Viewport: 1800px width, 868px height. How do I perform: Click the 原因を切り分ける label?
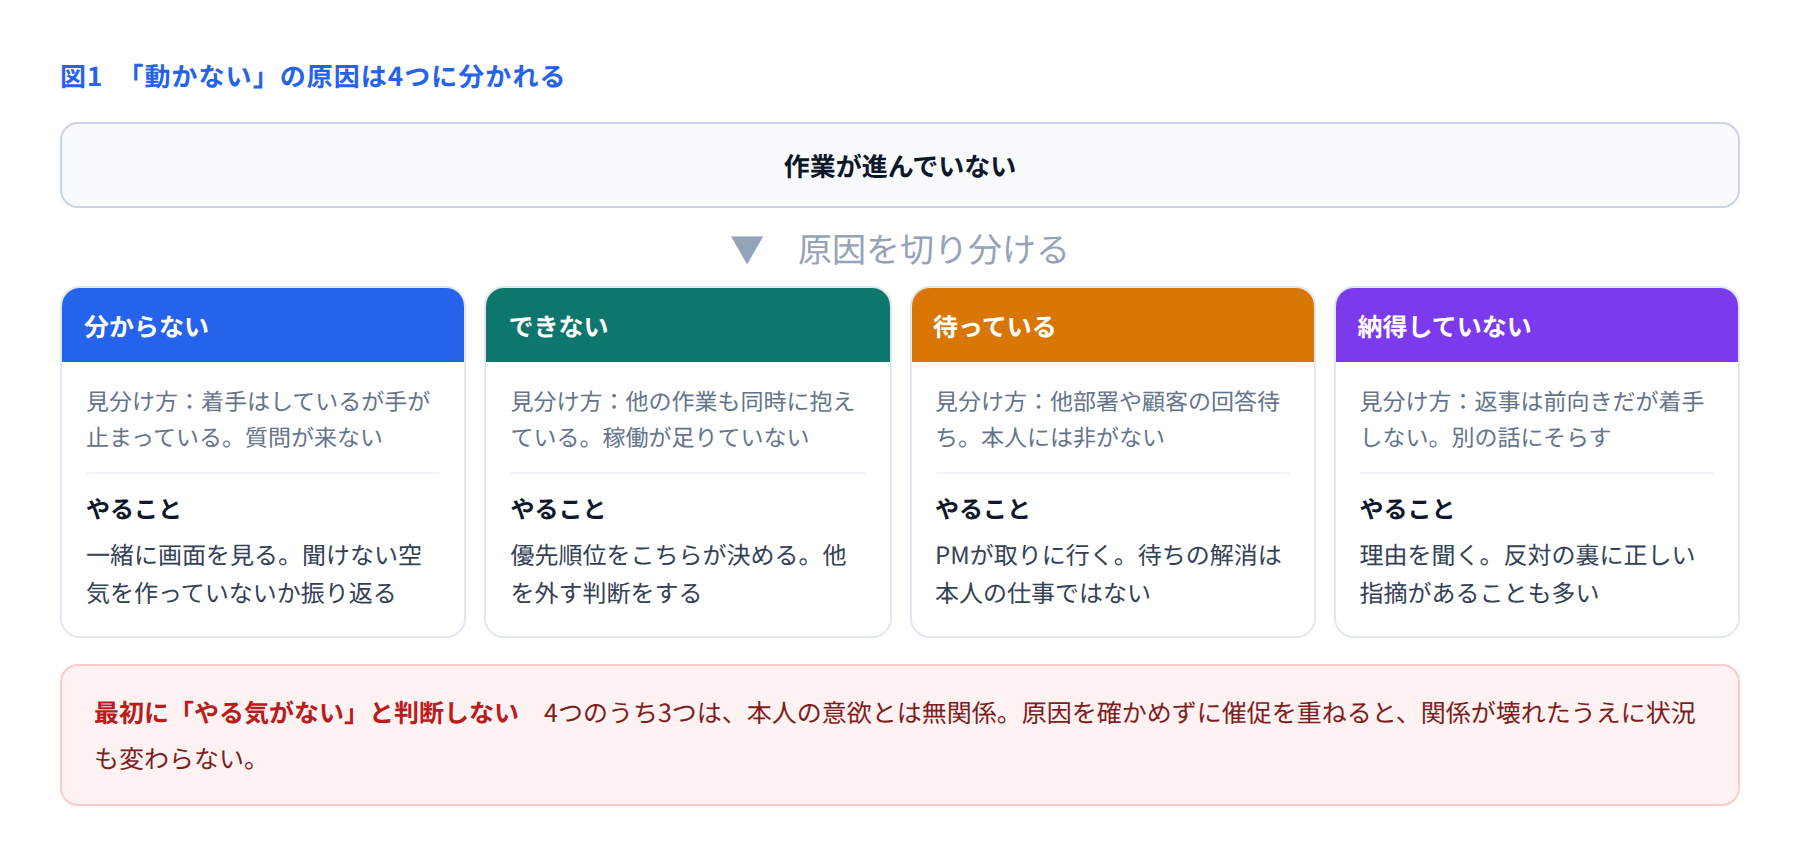pyautogui.click(x=932, y=249)
